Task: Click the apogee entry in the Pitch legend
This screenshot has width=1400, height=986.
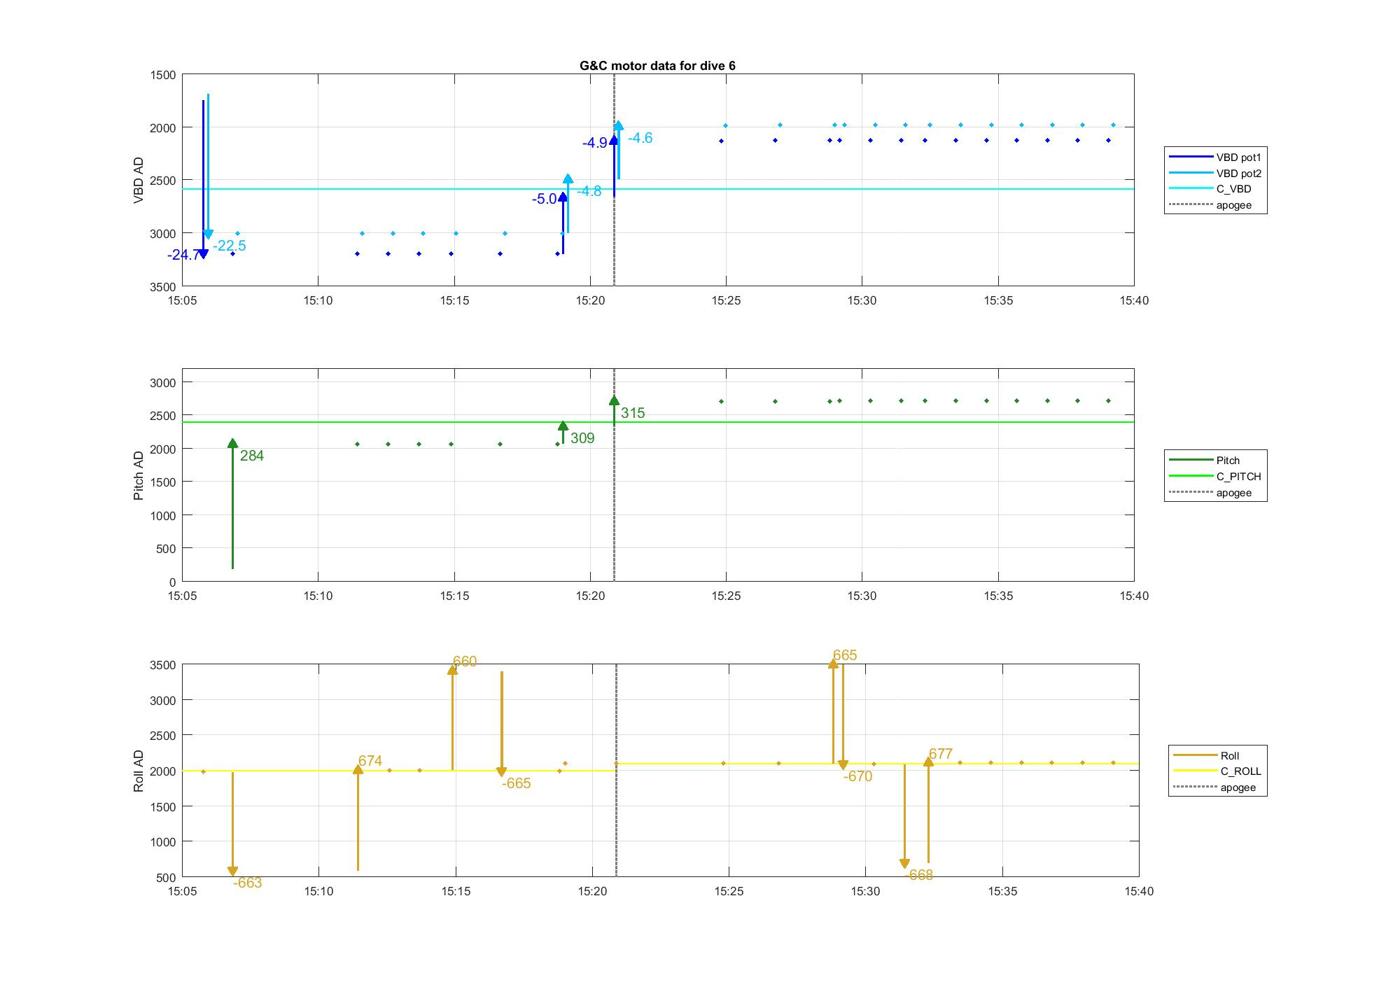Action: [x=1210, y=492]
